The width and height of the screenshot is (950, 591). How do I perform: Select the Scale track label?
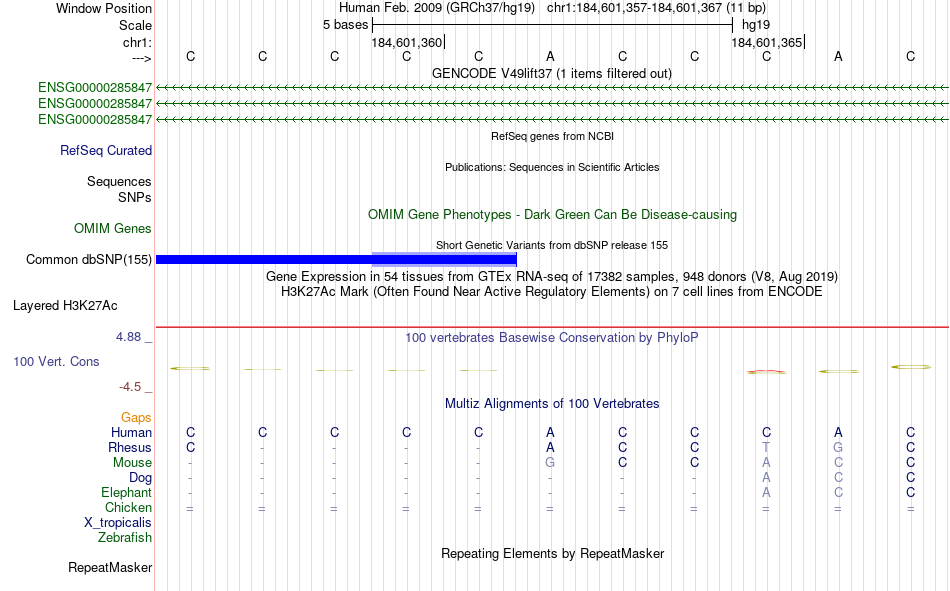click(x=135, y=25)
